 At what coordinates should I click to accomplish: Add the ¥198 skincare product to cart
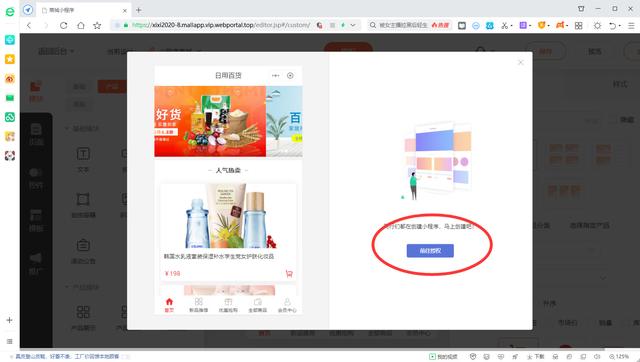(x=289, y=273)
